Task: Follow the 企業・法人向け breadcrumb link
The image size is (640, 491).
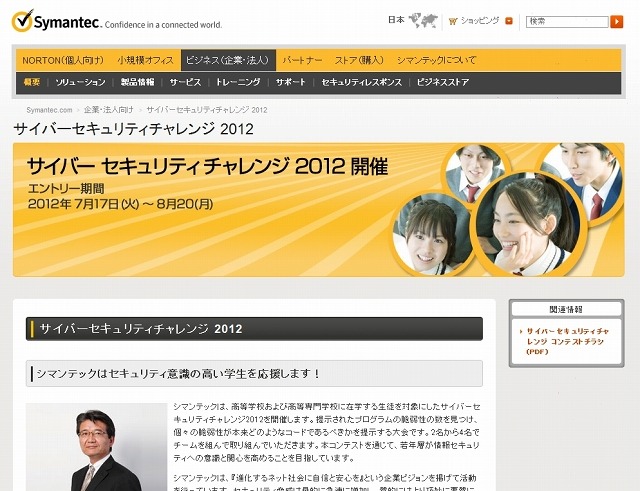Action: tap(109, 110)
